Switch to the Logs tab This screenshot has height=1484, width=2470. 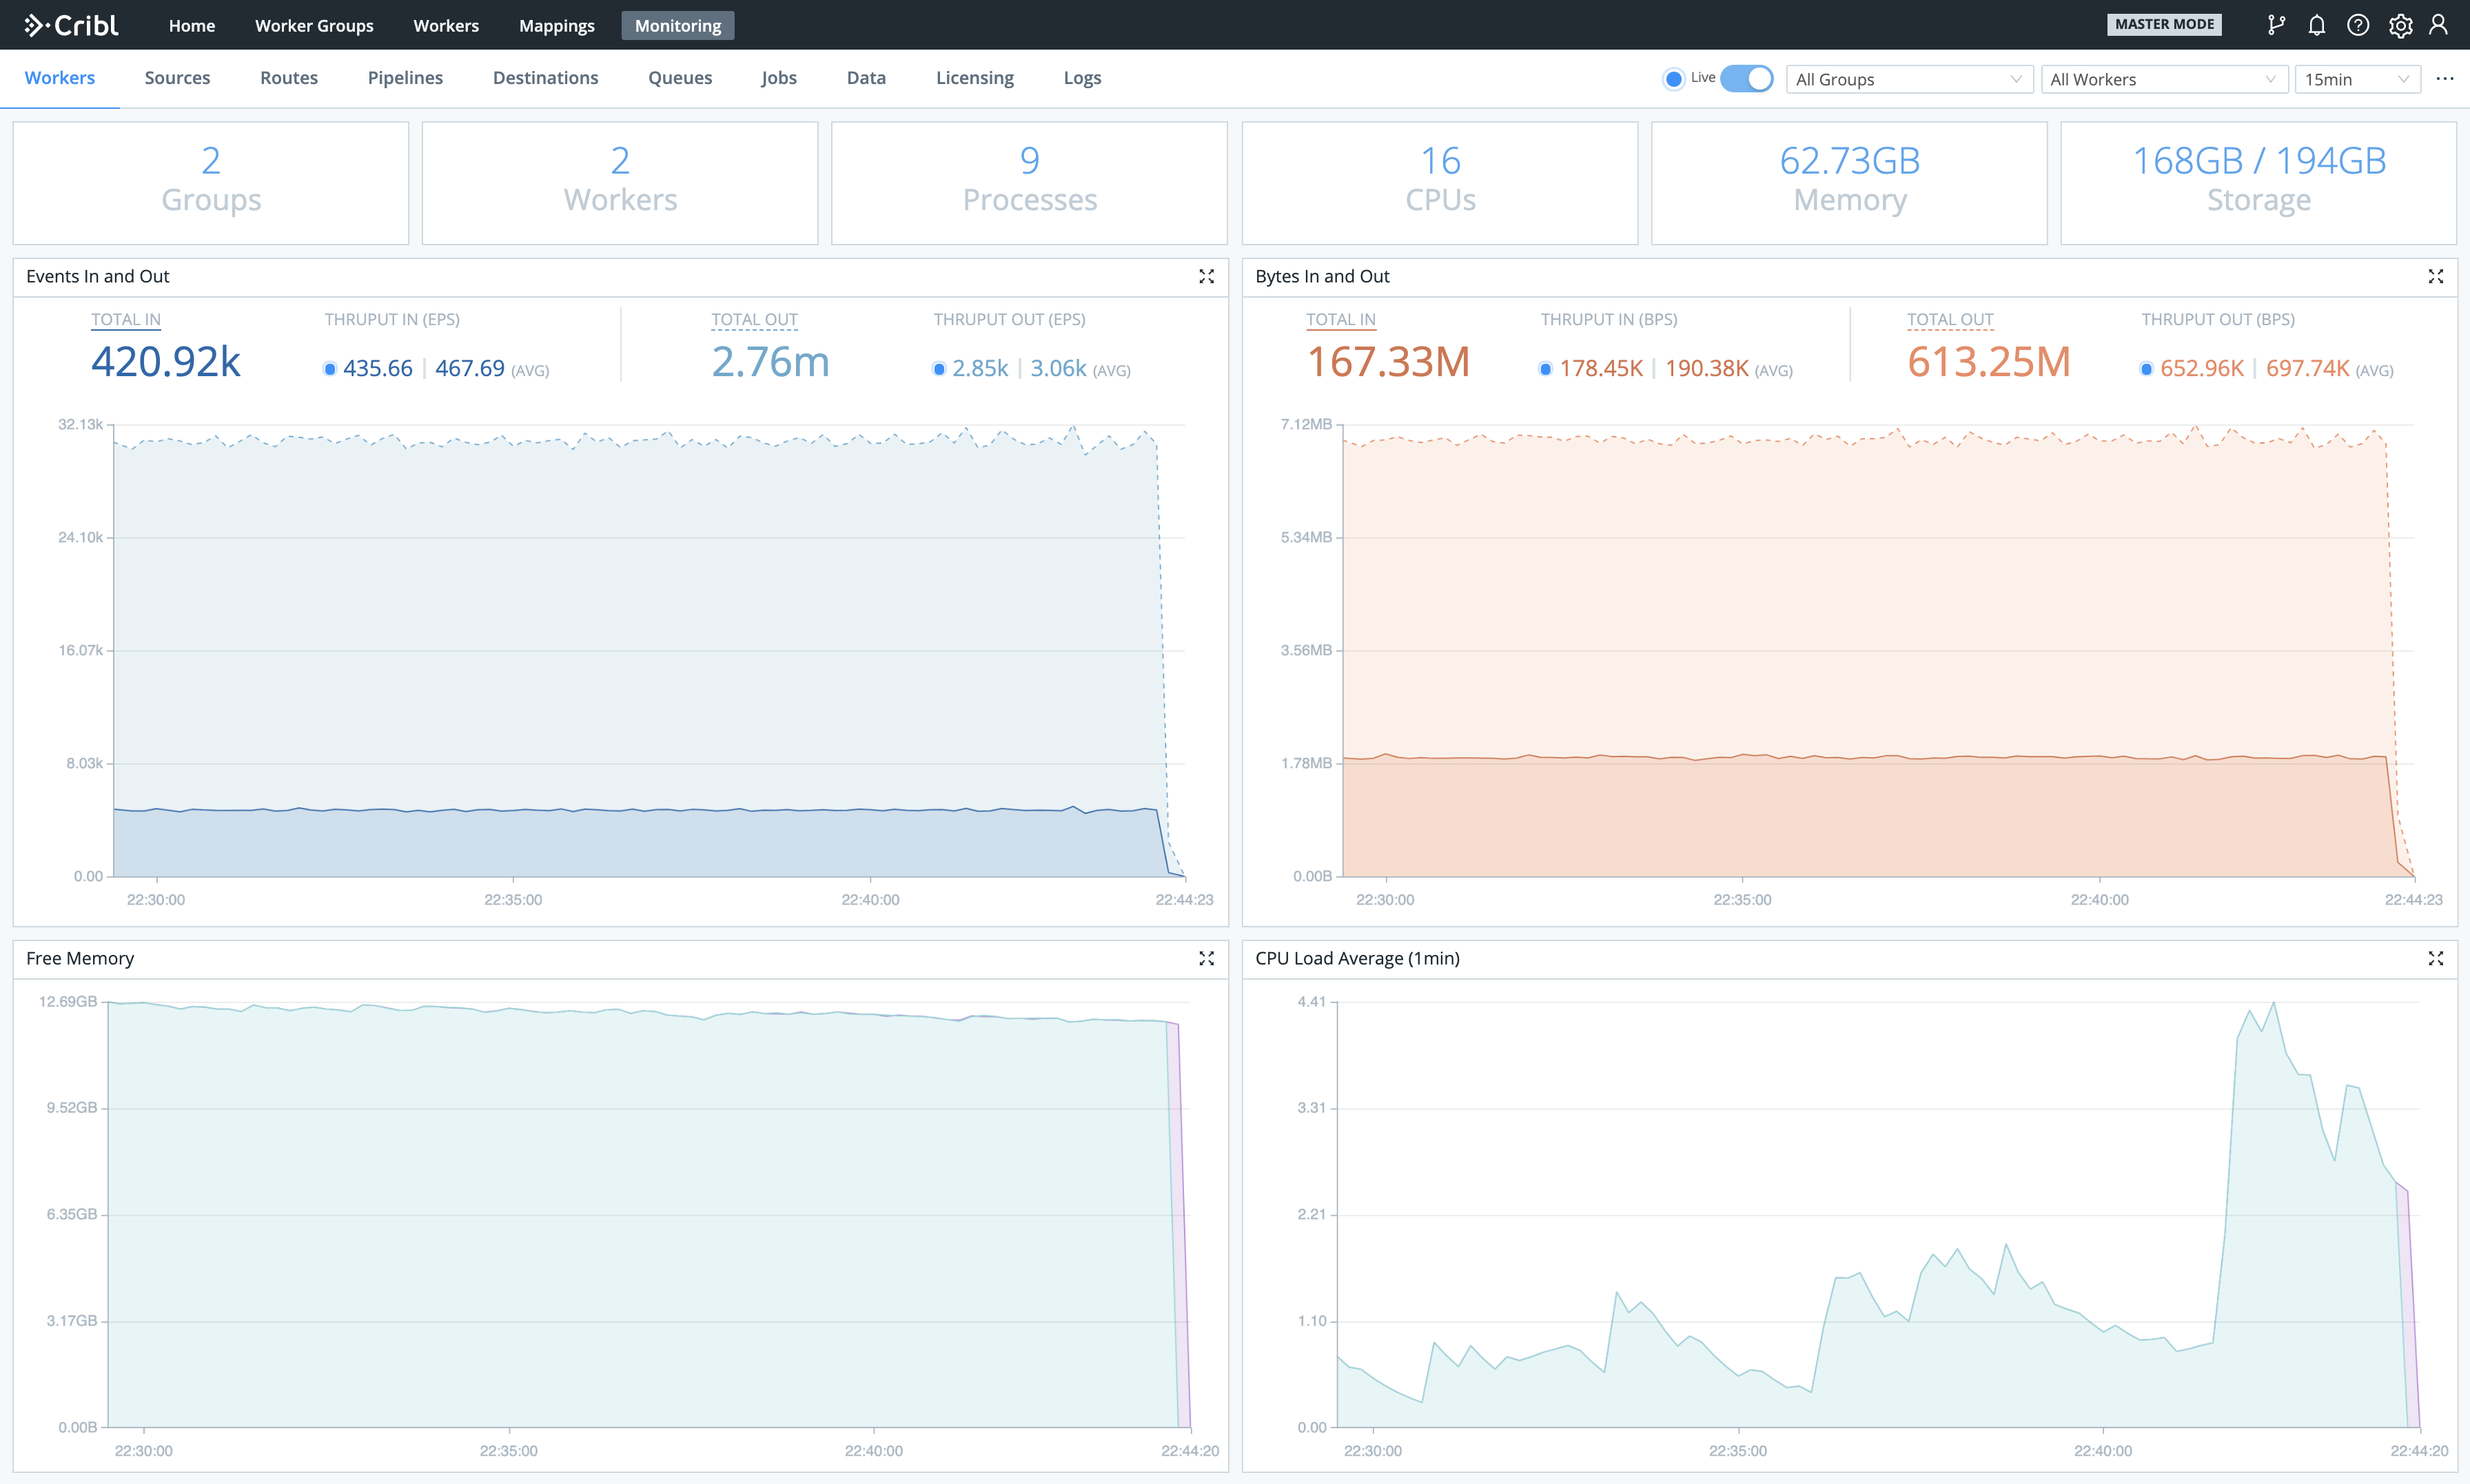[x=1082, y=78]
